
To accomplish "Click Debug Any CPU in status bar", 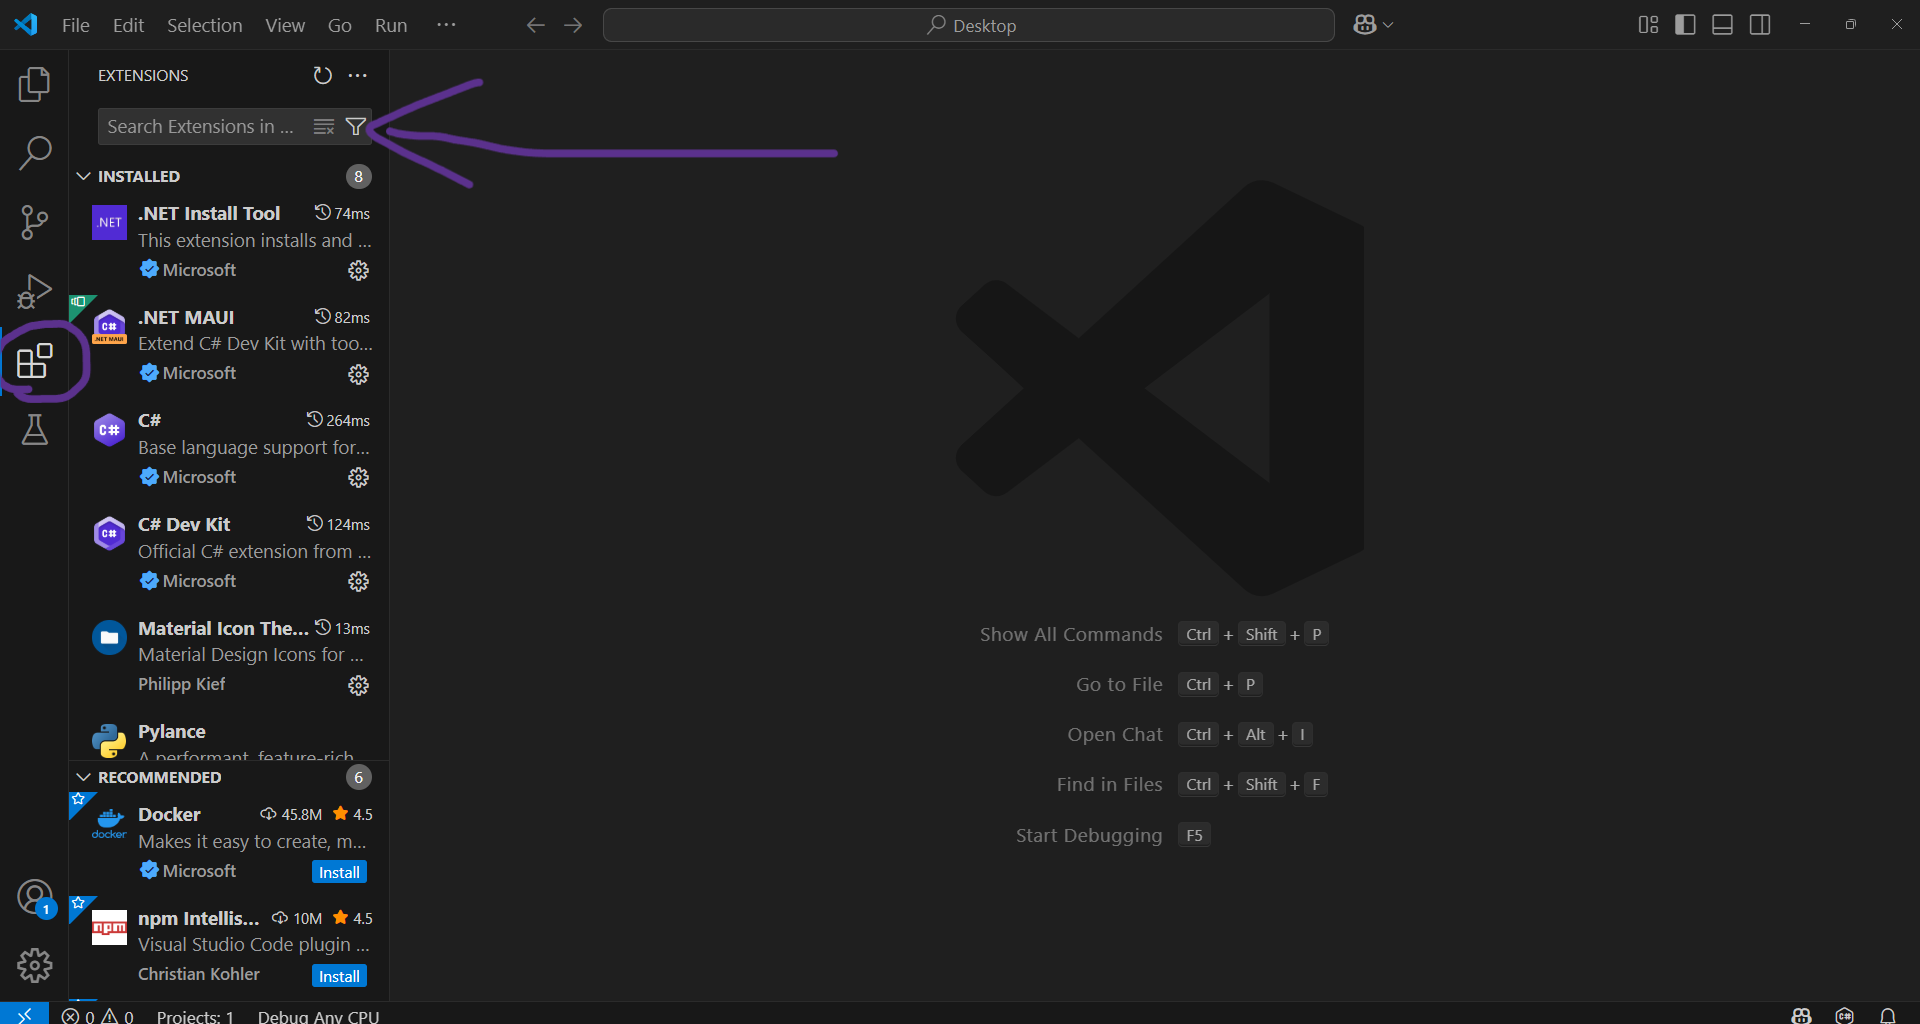I will click(318, 1016).
